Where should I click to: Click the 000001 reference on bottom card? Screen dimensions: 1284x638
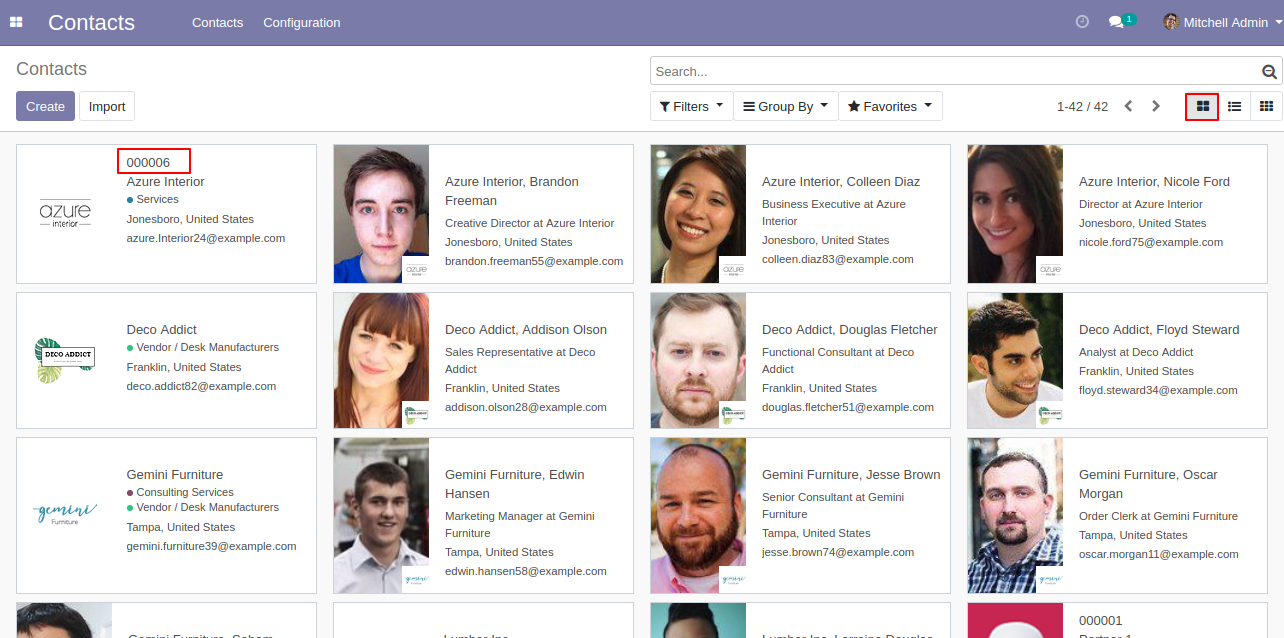[1101, 621]
